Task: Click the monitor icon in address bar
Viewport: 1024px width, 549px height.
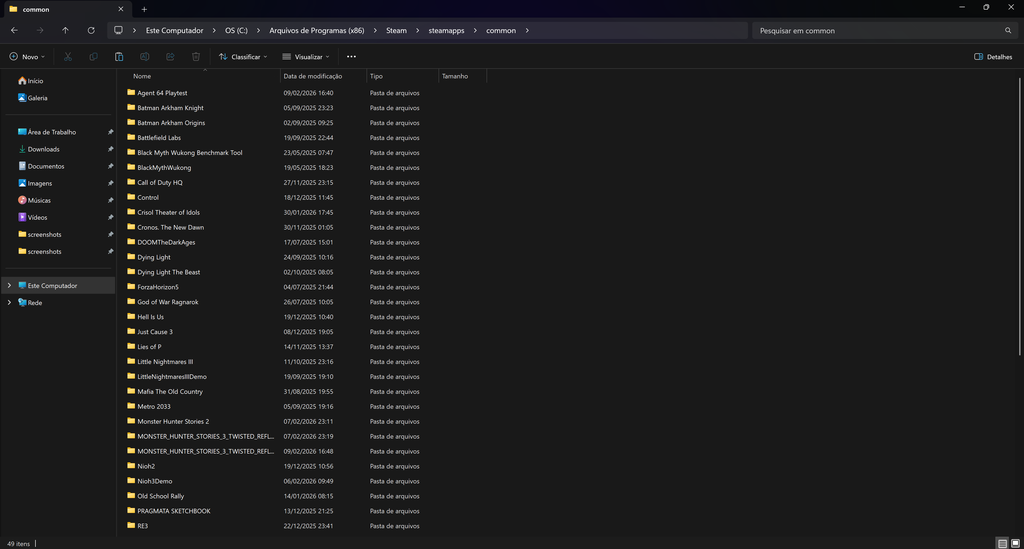Action: point(118,31)
